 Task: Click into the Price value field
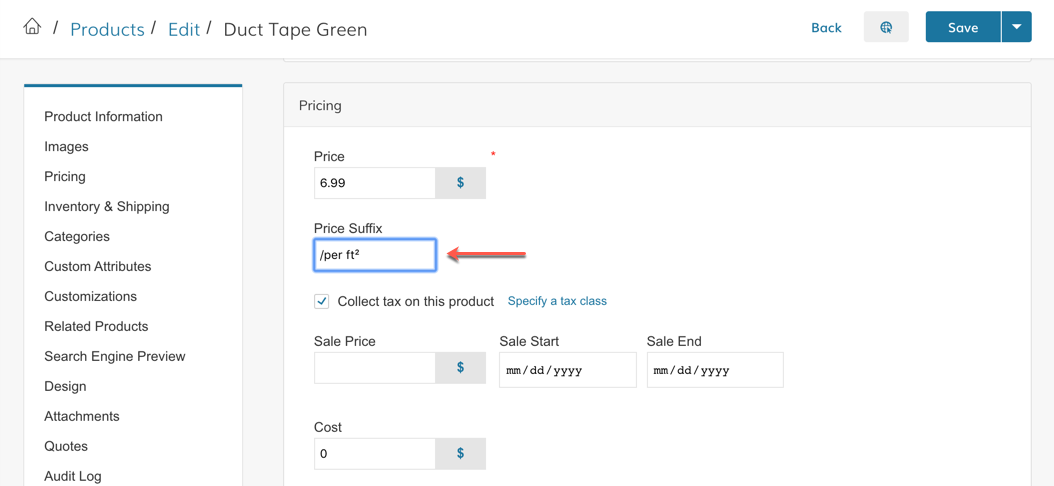(x=375, y=183)
